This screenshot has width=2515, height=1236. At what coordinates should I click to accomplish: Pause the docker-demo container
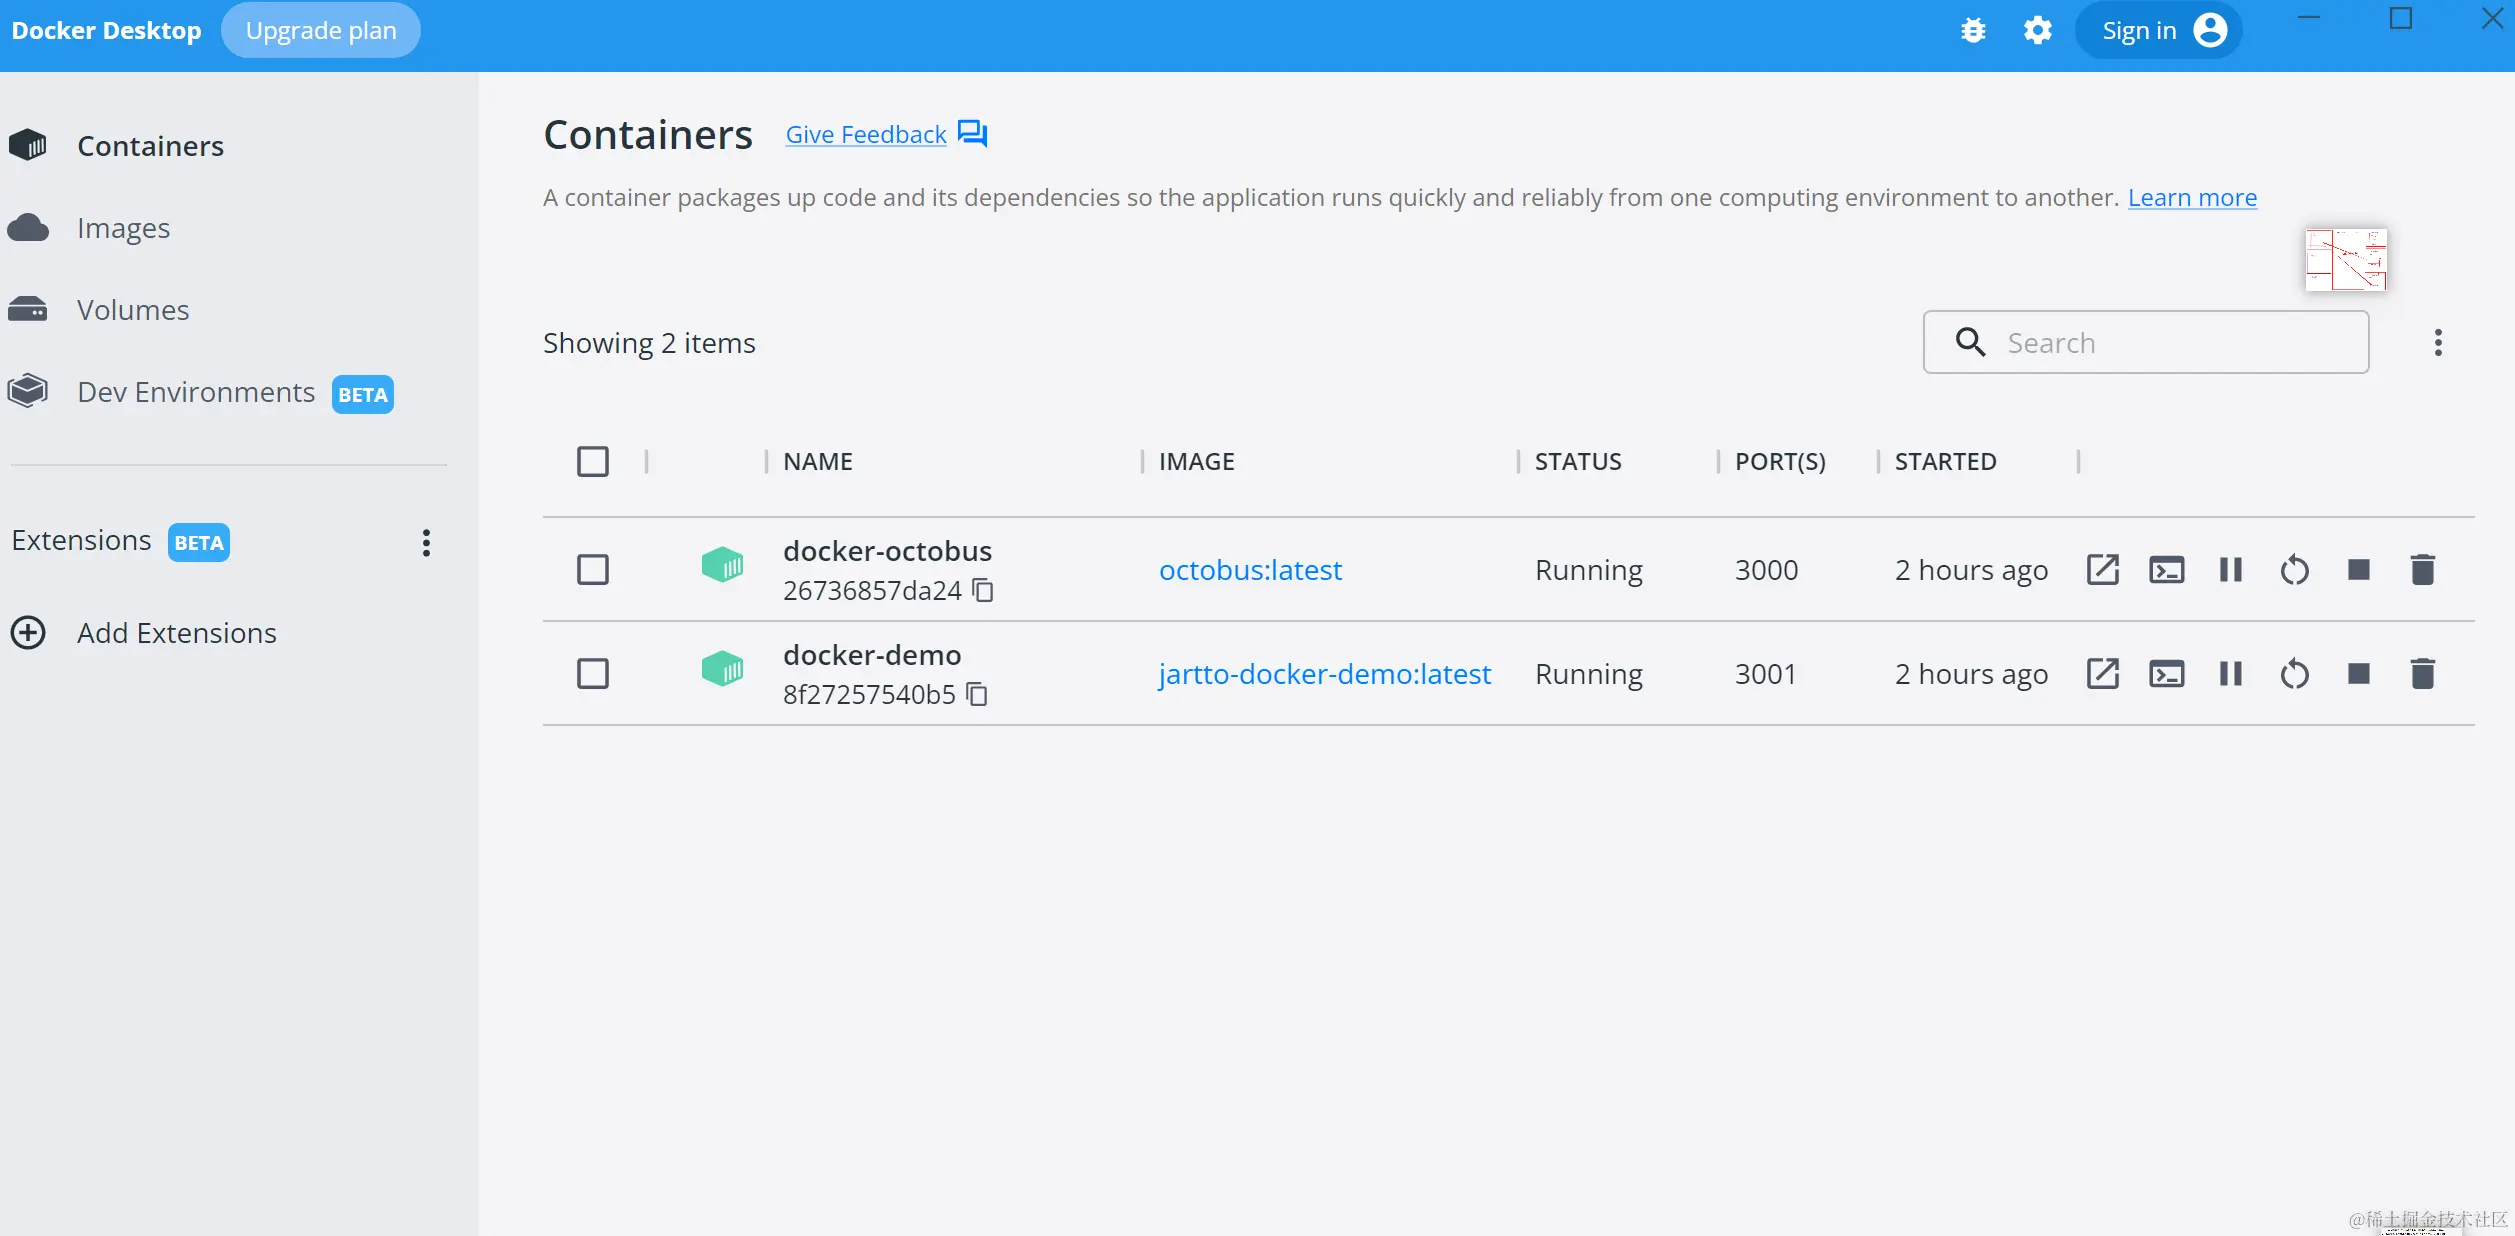(x=2230, y=674)
